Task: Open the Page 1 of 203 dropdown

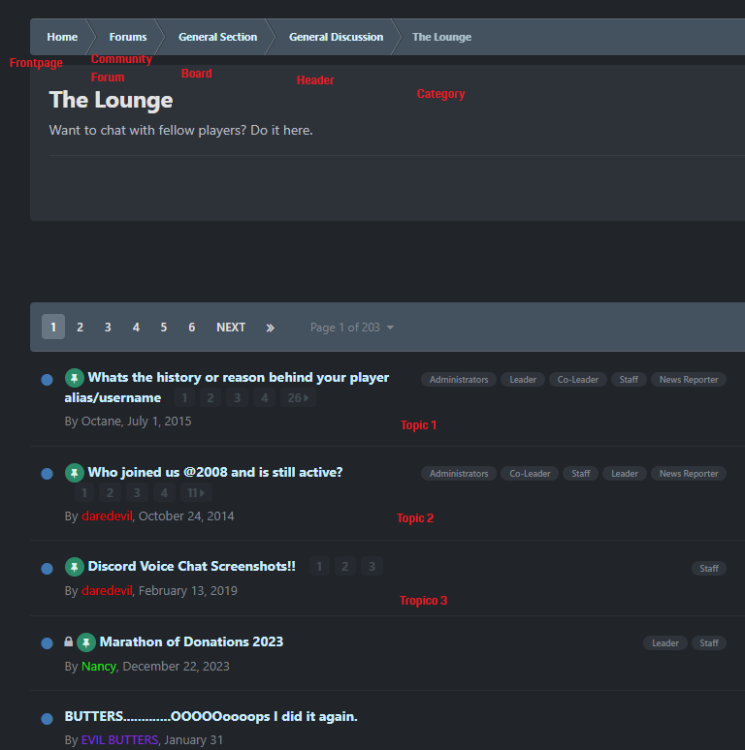Action: 351,327
